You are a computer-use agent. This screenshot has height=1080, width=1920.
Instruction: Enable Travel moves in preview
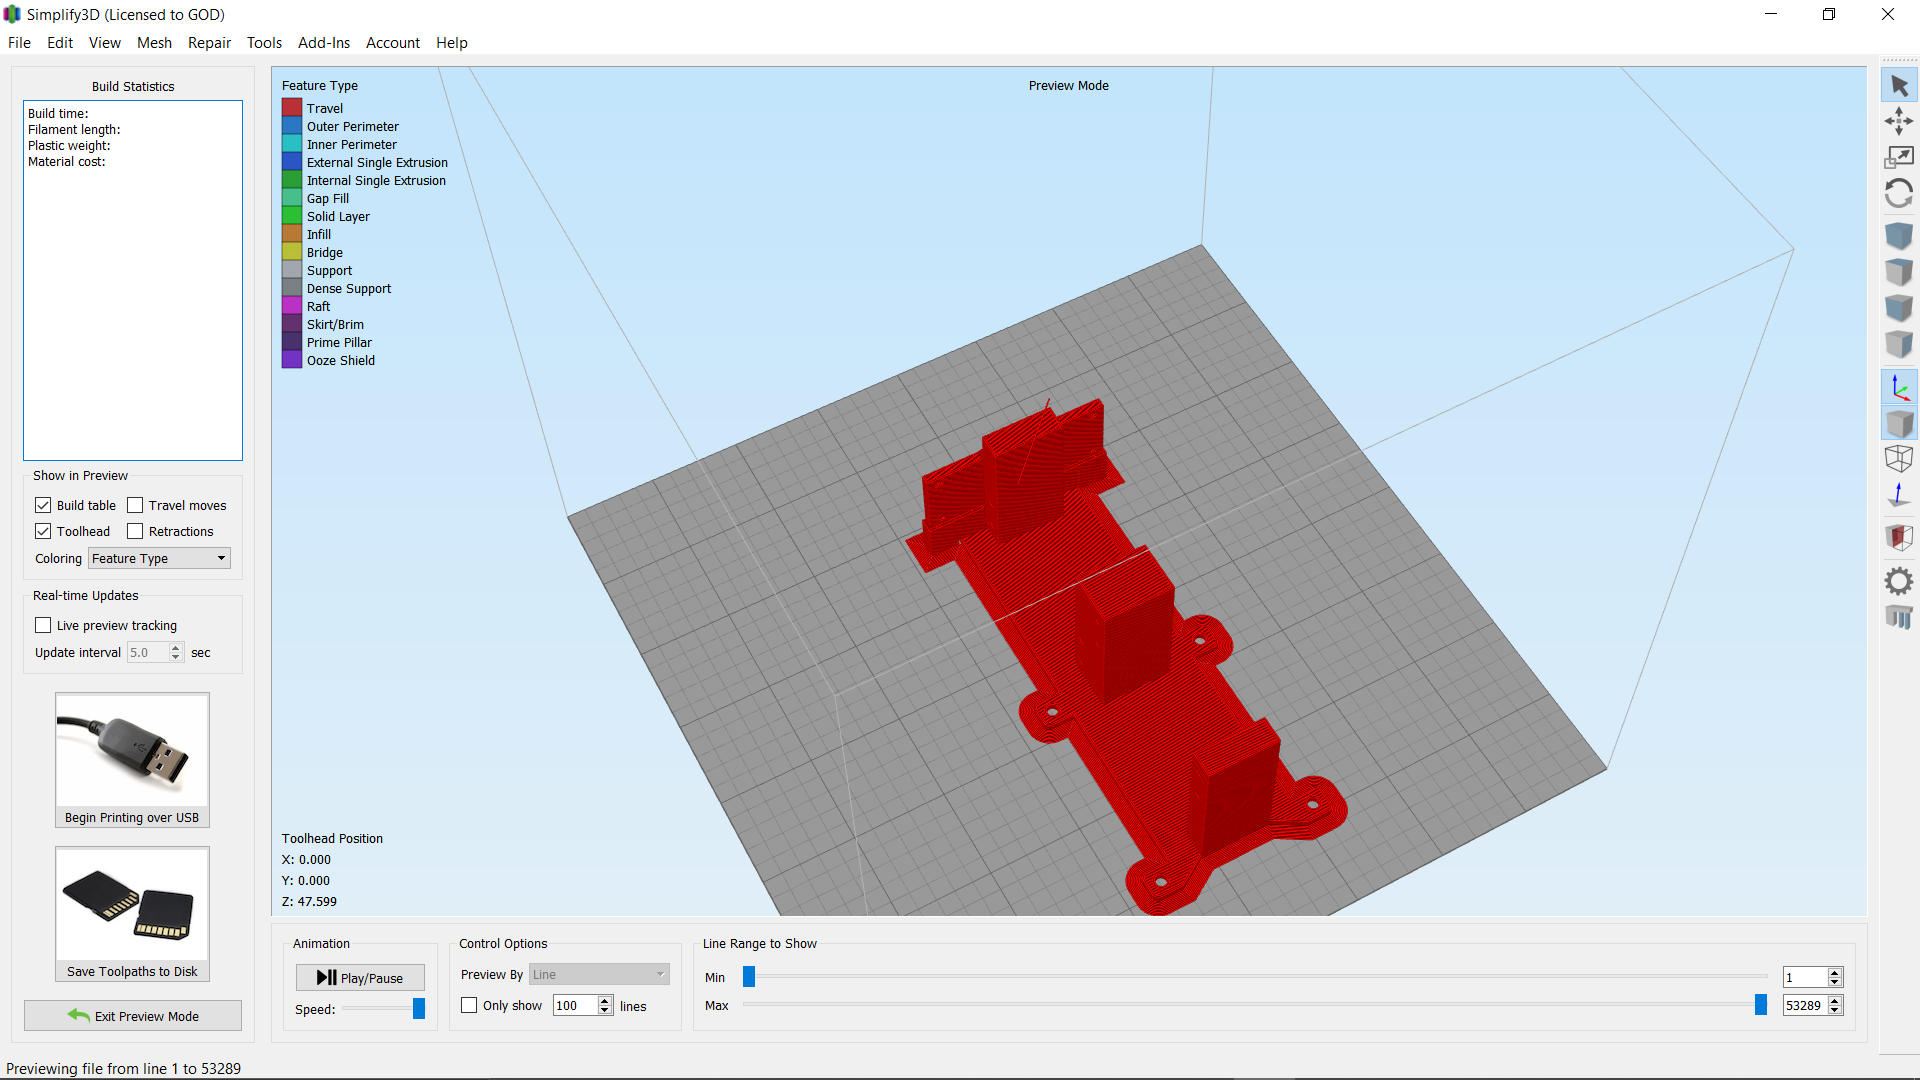click(x=136, y=505)
